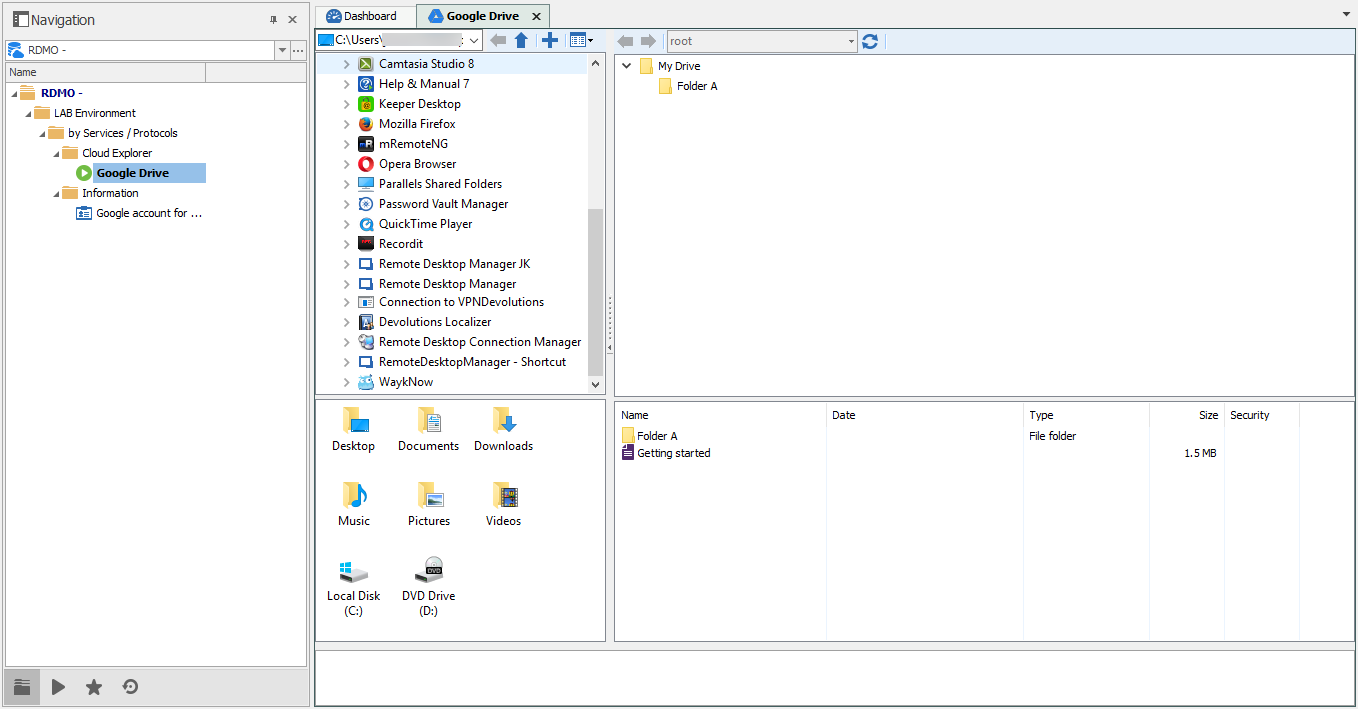Collapse the Cloud Explorer folder
The width and height of the screenshot is (1358, 709).
click(x=56, y=153)
